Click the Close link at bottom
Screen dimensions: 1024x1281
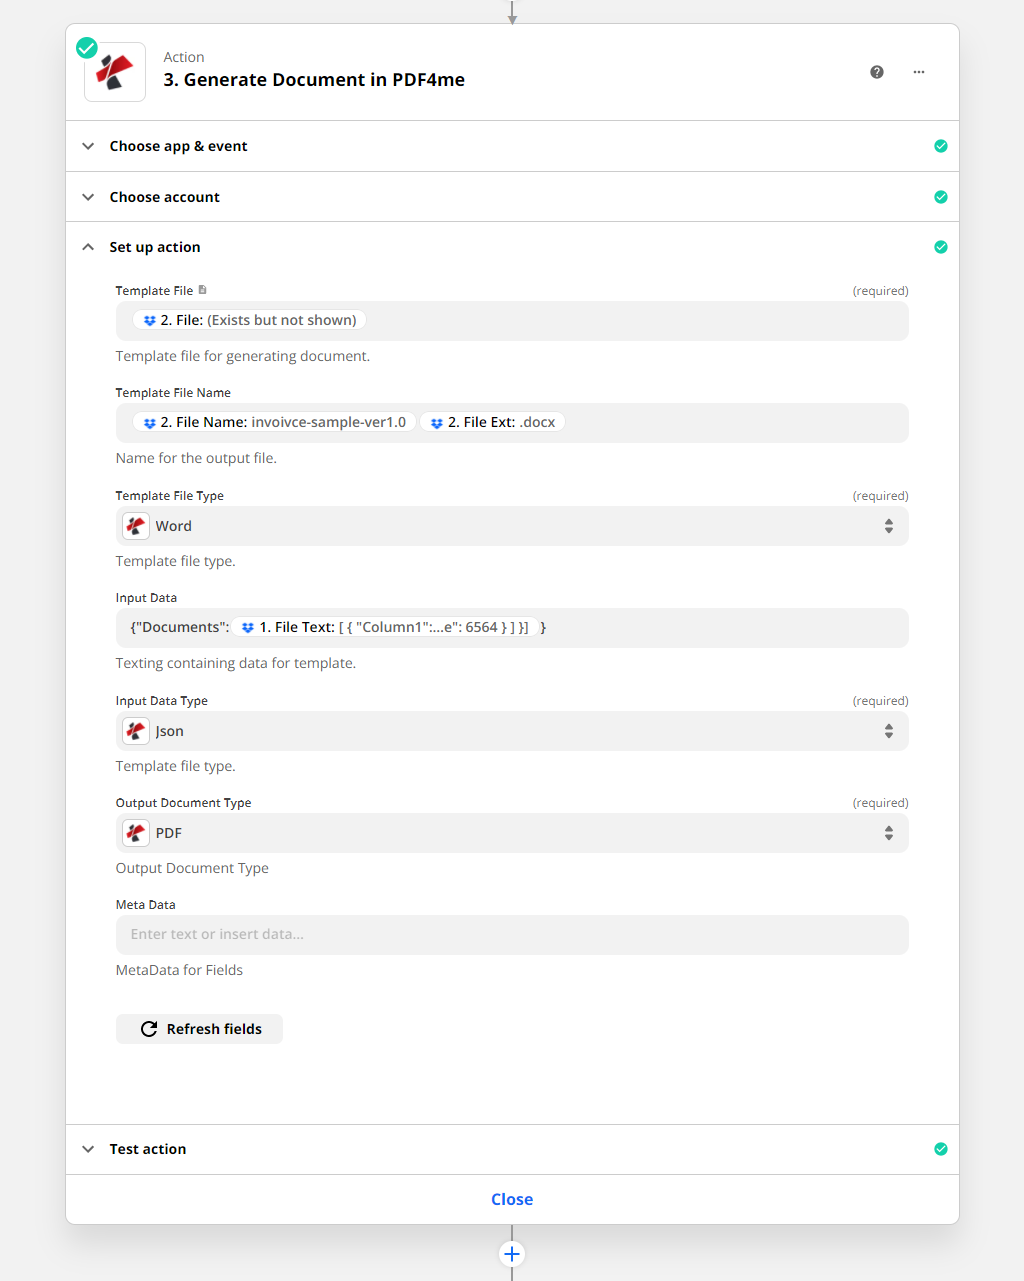click(512, 1199)
